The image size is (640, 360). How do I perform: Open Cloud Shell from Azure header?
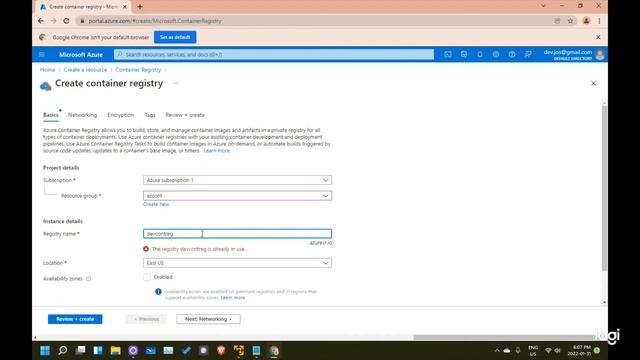tap(448, 54)
